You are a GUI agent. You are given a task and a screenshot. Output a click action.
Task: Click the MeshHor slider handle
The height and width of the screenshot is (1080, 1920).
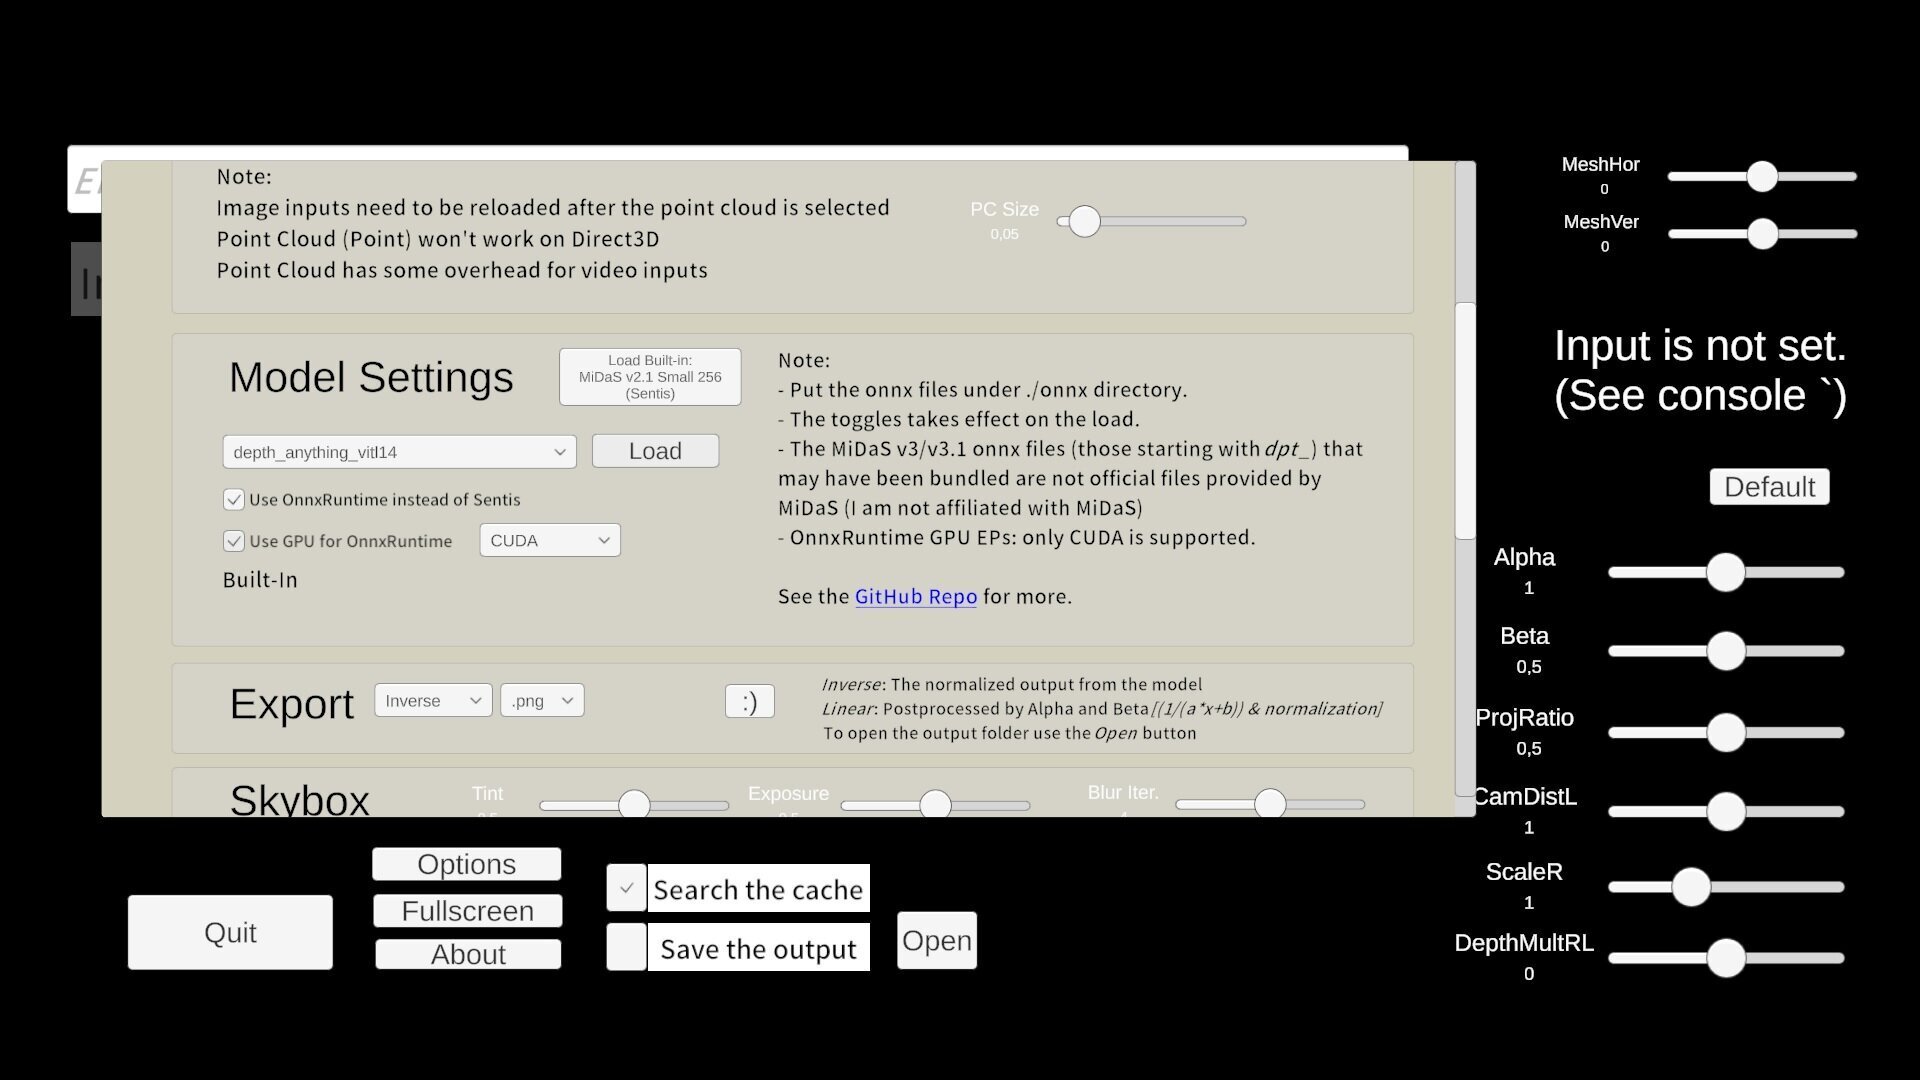pyautogui.click(x=1762, y=176)
